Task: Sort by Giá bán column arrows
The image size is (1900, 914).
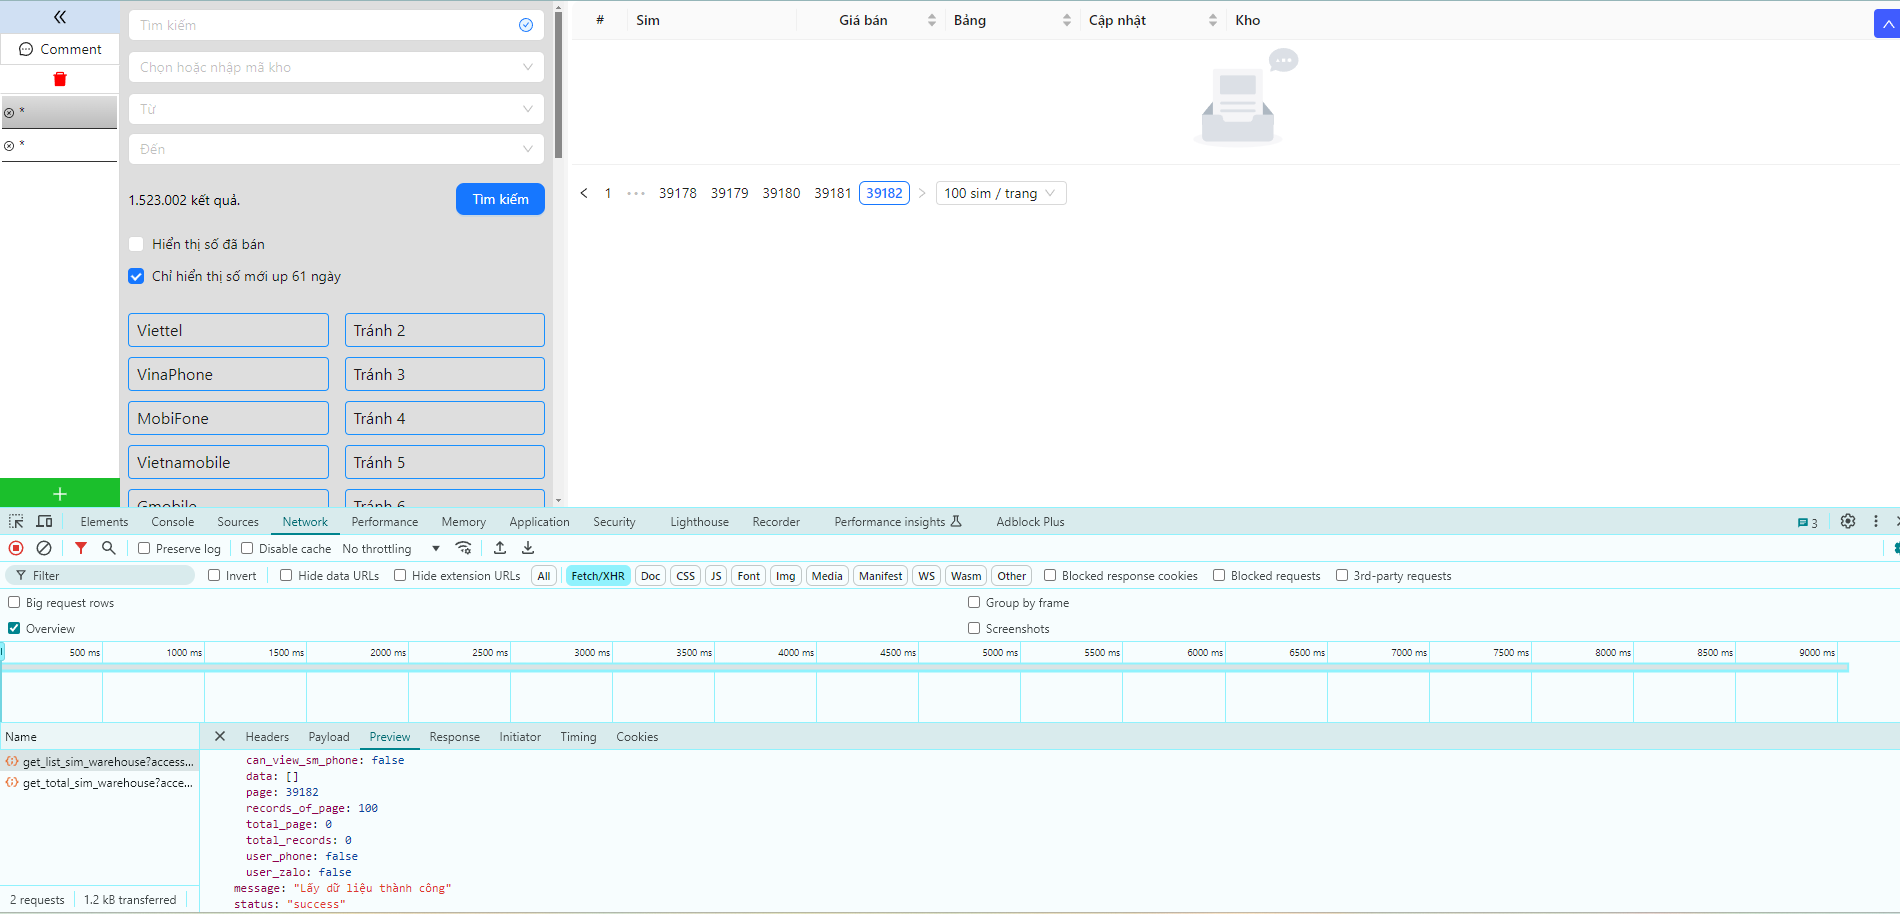Action: tap(932, 20)
